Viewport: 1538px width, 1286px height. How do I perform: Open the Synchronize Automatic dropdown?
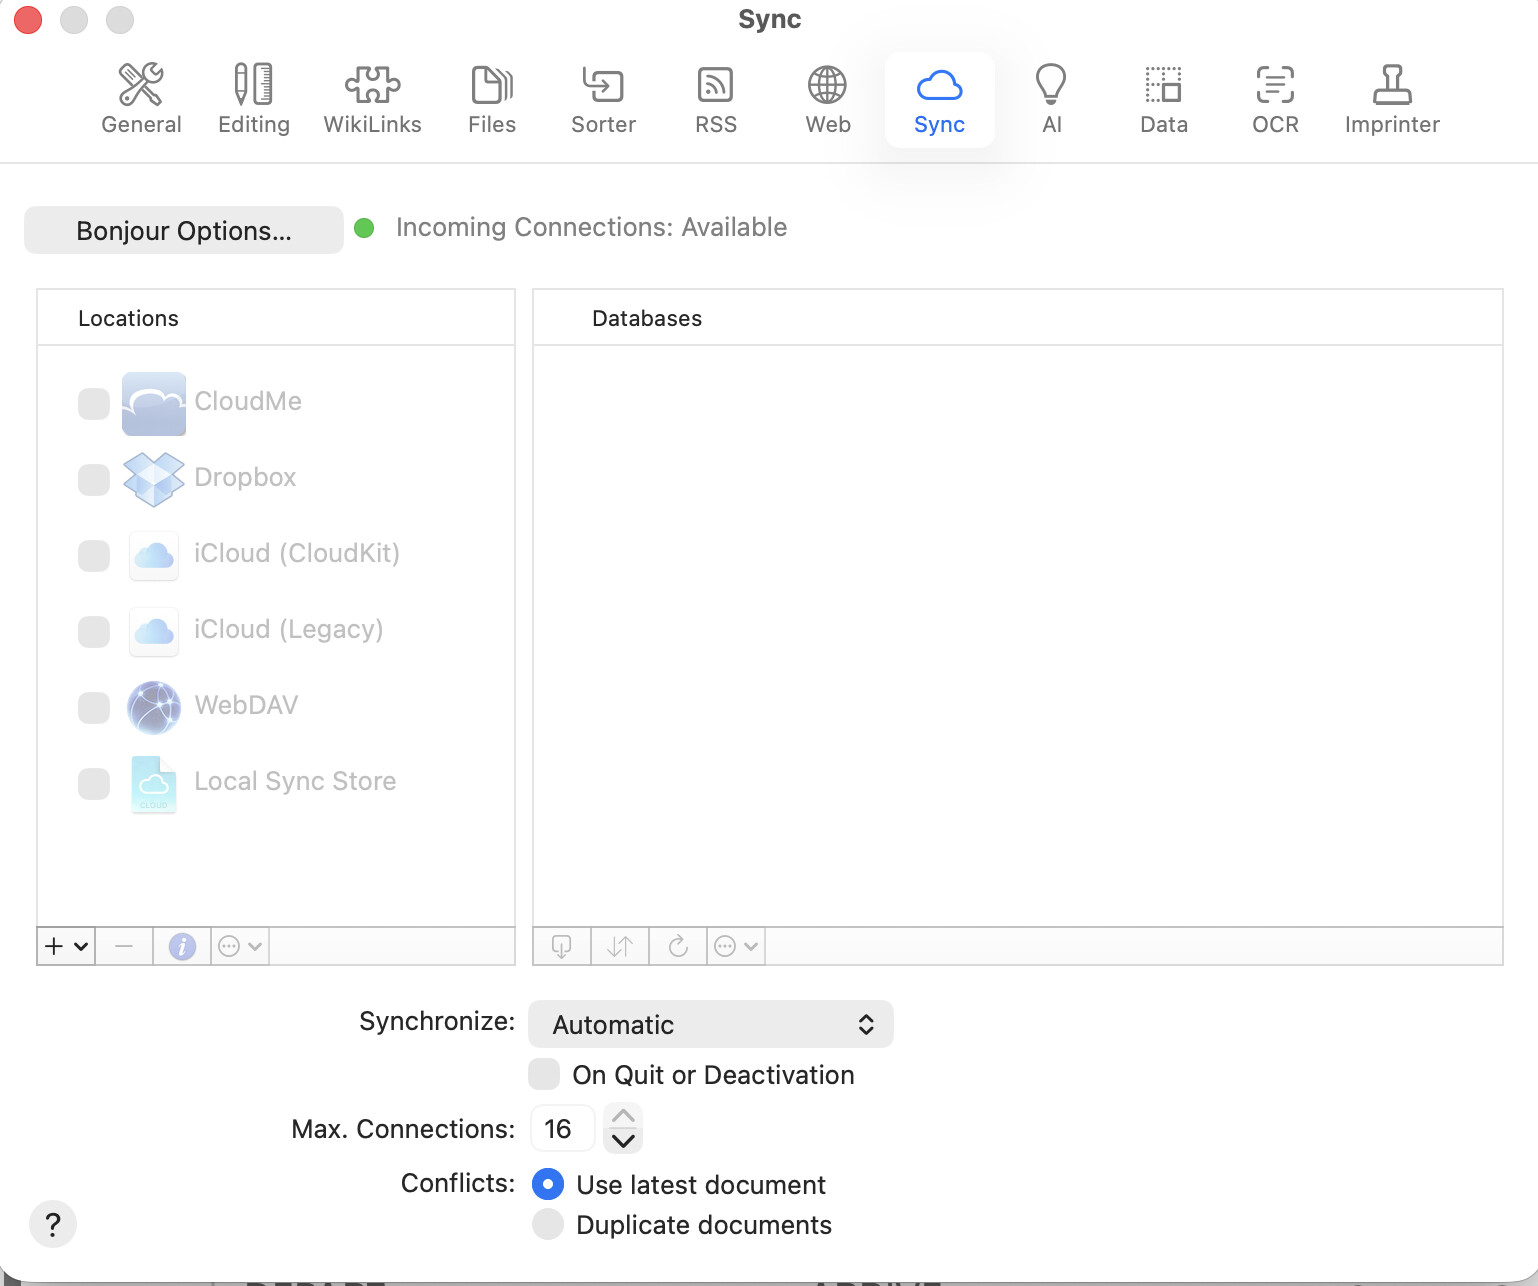coord(711,1024)
